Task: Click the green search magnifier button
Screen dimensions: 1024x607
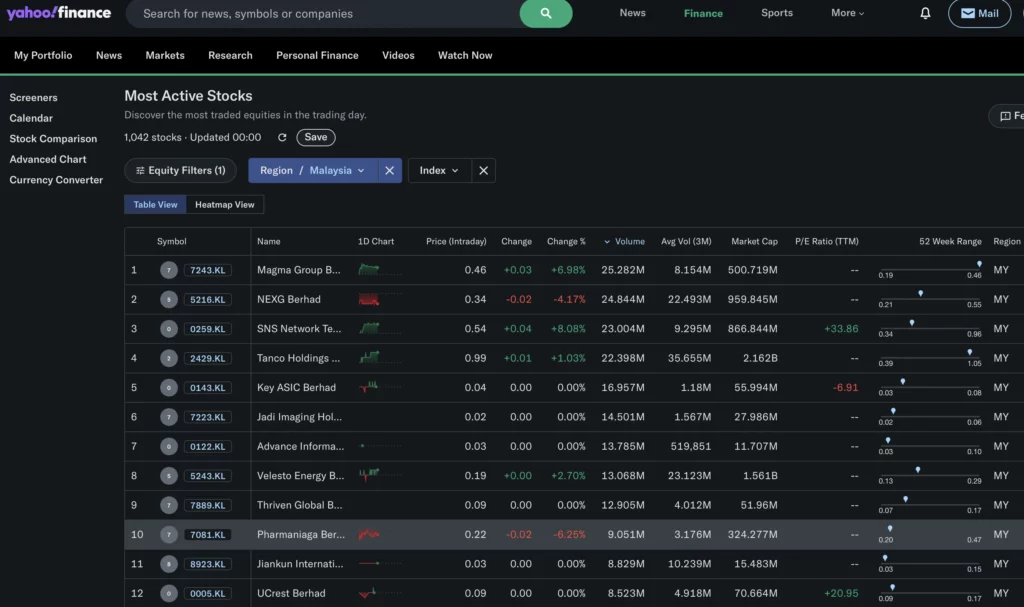Action: tap(546, 13)
